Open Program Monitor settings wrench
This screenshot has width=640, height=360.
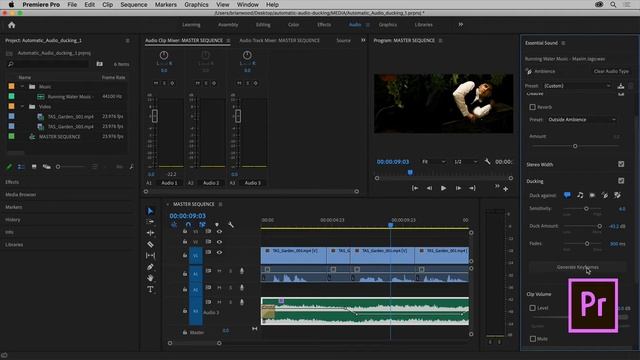487,162
